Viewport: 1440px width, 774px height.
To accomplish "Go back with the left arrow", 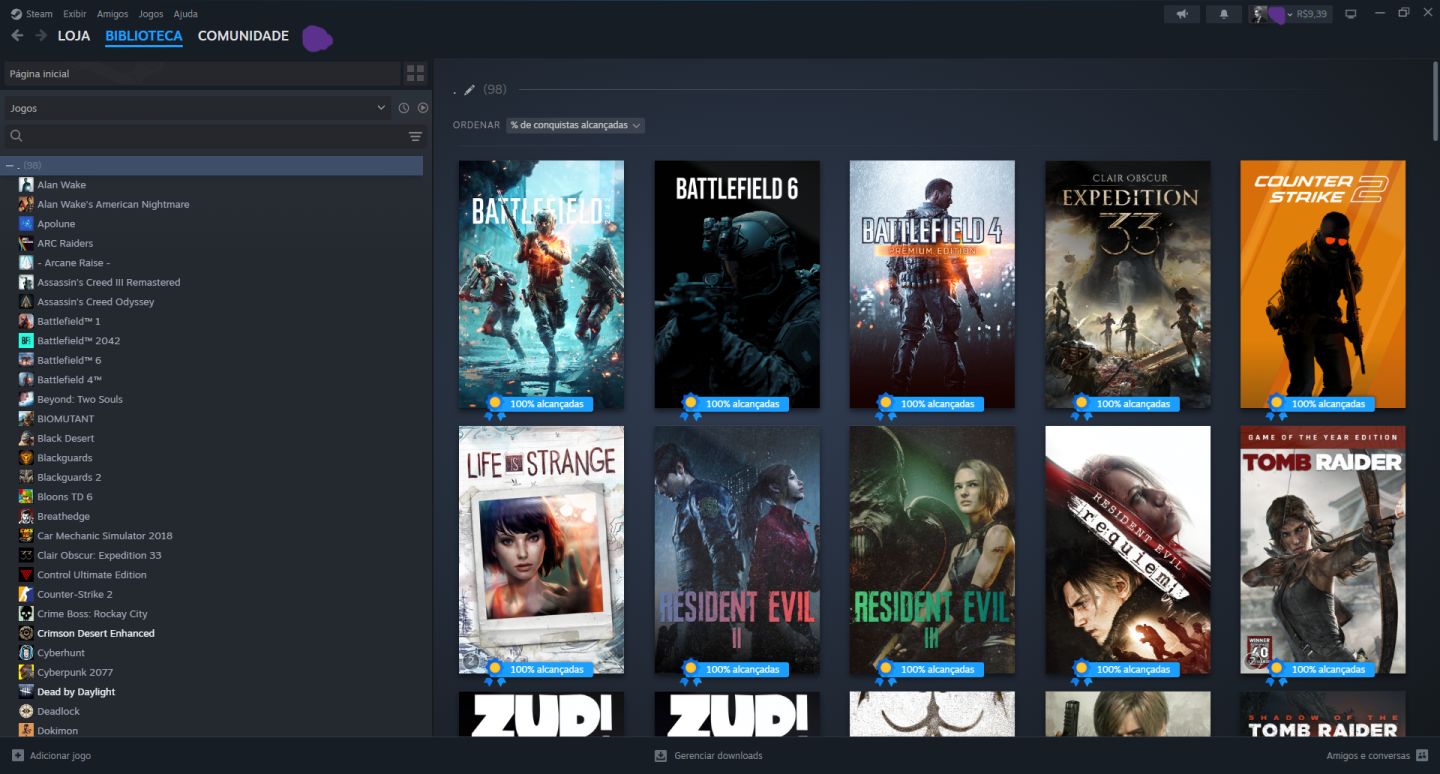I will pyautogui.click(x=17, y=36).
